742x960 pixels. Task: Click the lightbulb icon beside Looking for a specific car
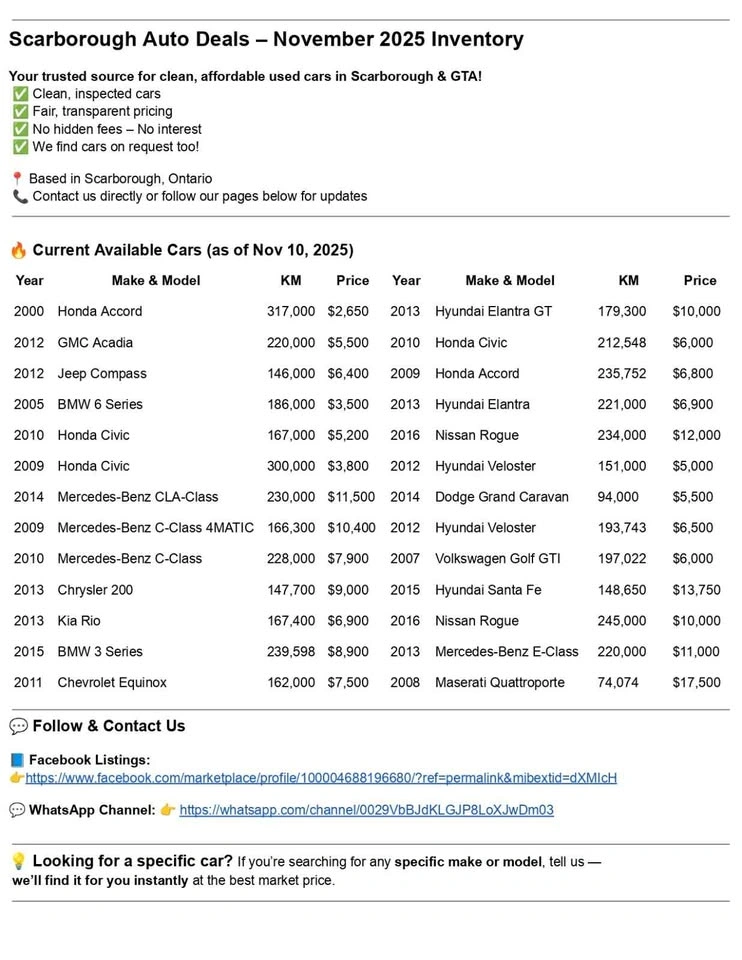pos(18,861)
